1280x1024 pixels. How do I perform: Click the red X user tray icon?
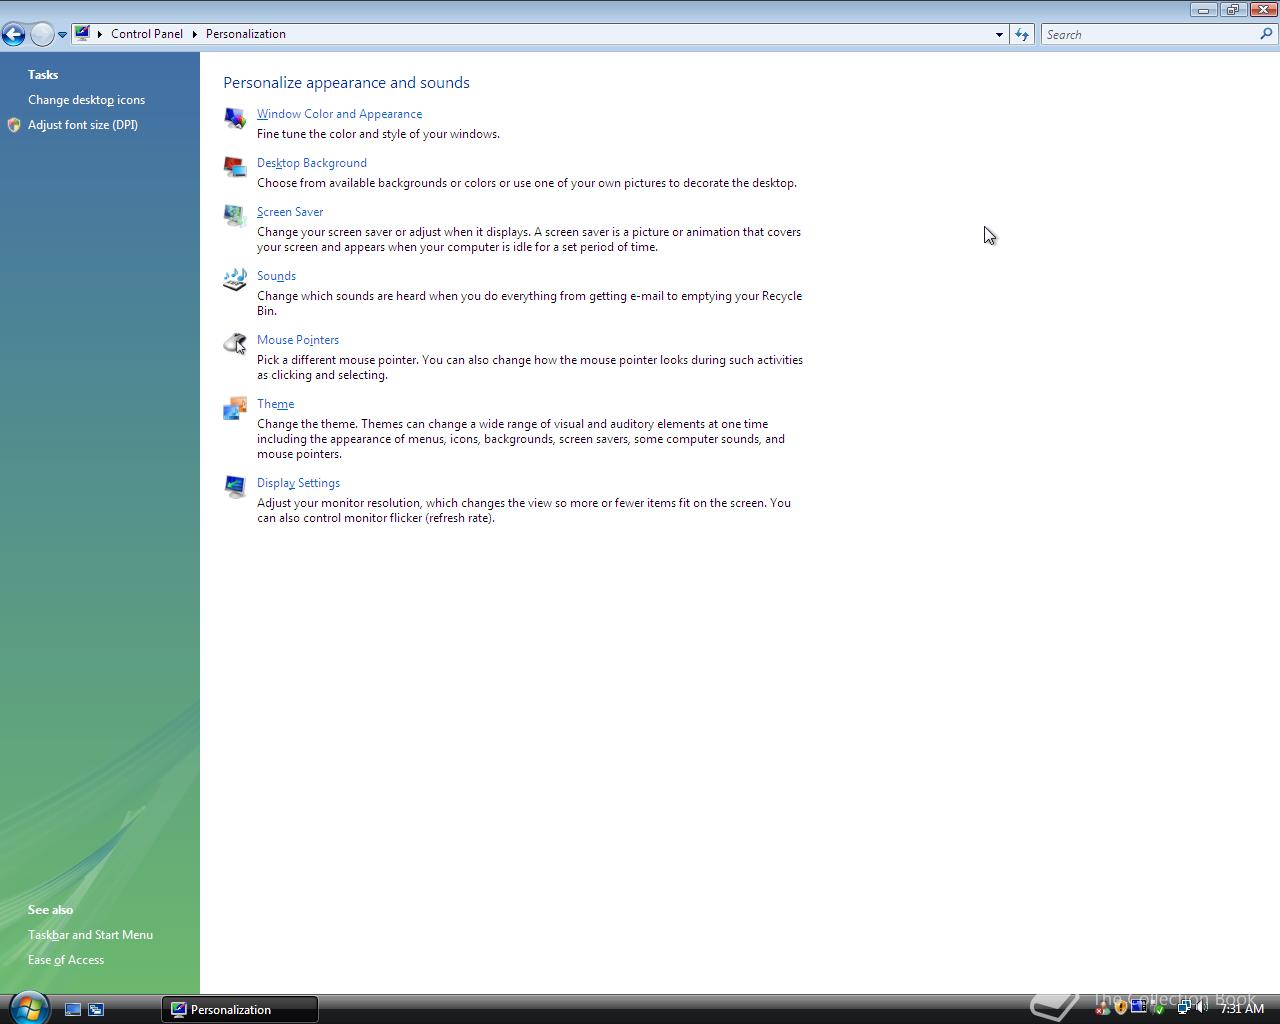coord(1102,1009)
